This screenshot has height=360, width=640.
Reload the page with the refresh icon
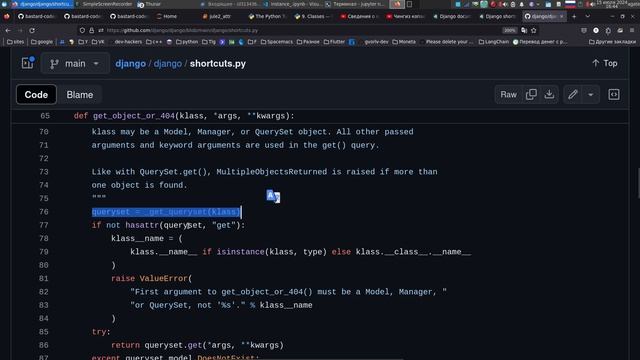32,30
